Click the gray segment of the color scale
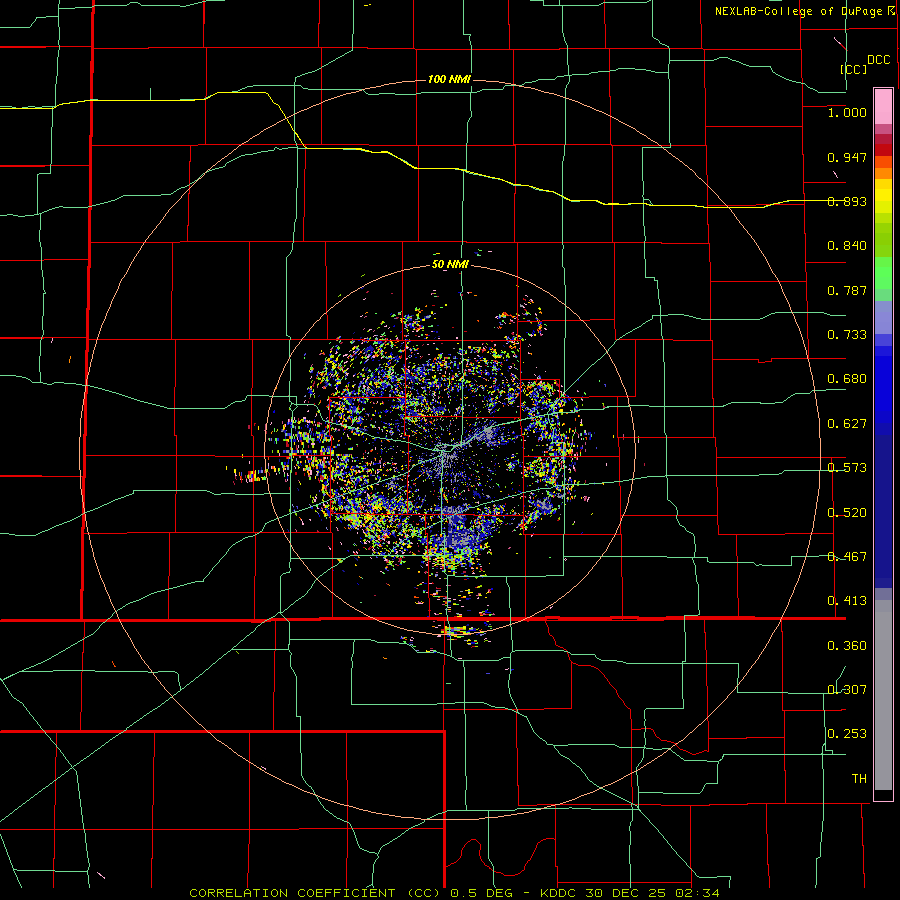Viewport: 900px width, 900px height. [x=883, y=695]
